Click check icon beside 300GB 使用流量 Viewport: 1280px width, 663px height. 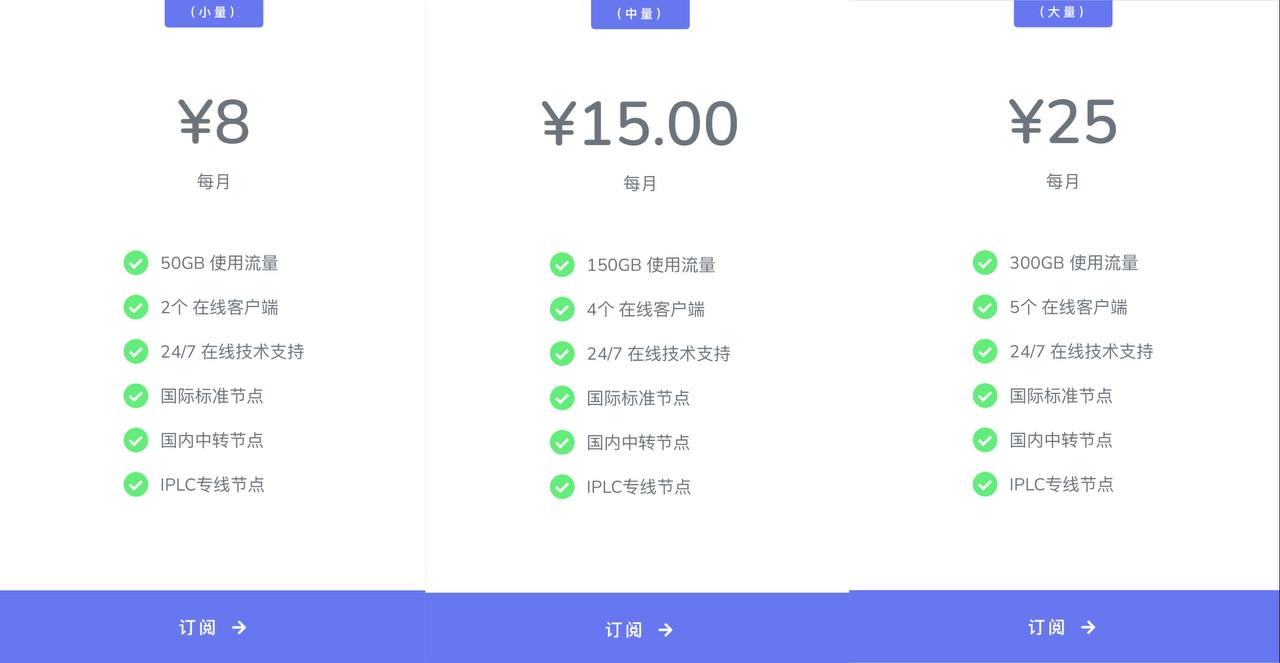[985, 263]
